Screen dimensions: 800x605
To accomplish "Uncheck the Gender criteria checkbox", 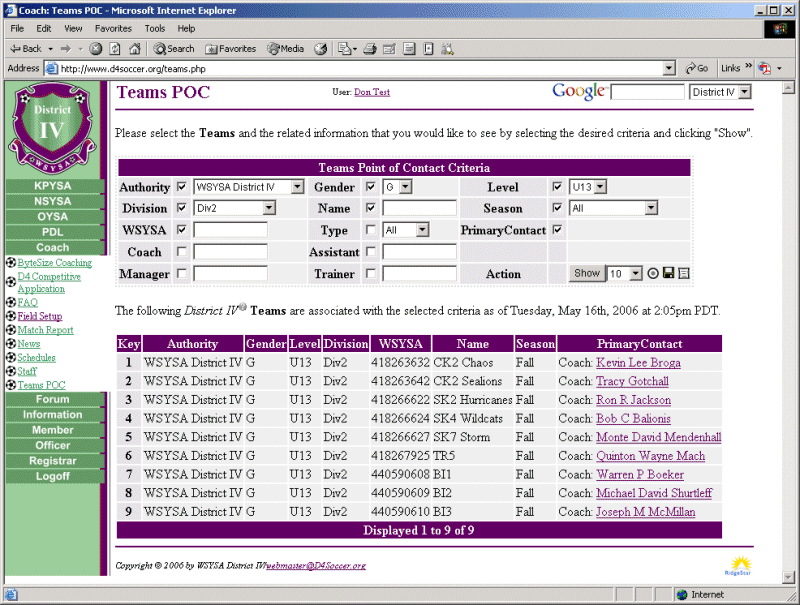I will pos(371,187).
